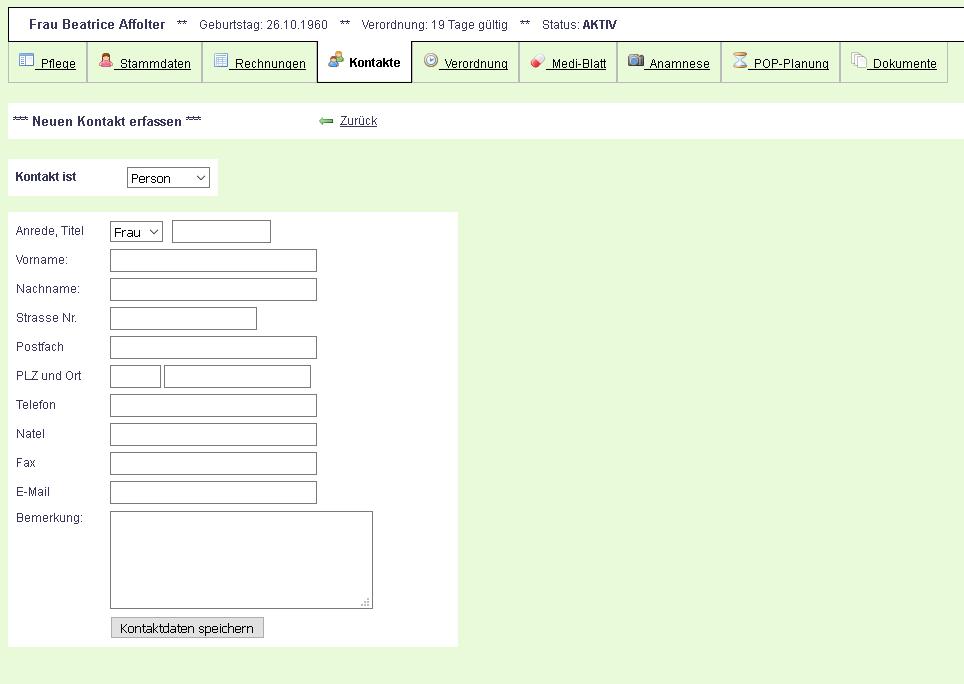Click the Verordnung clock icon
The width and height of the screenshot is (964, 684).
(x=431, y=61)
